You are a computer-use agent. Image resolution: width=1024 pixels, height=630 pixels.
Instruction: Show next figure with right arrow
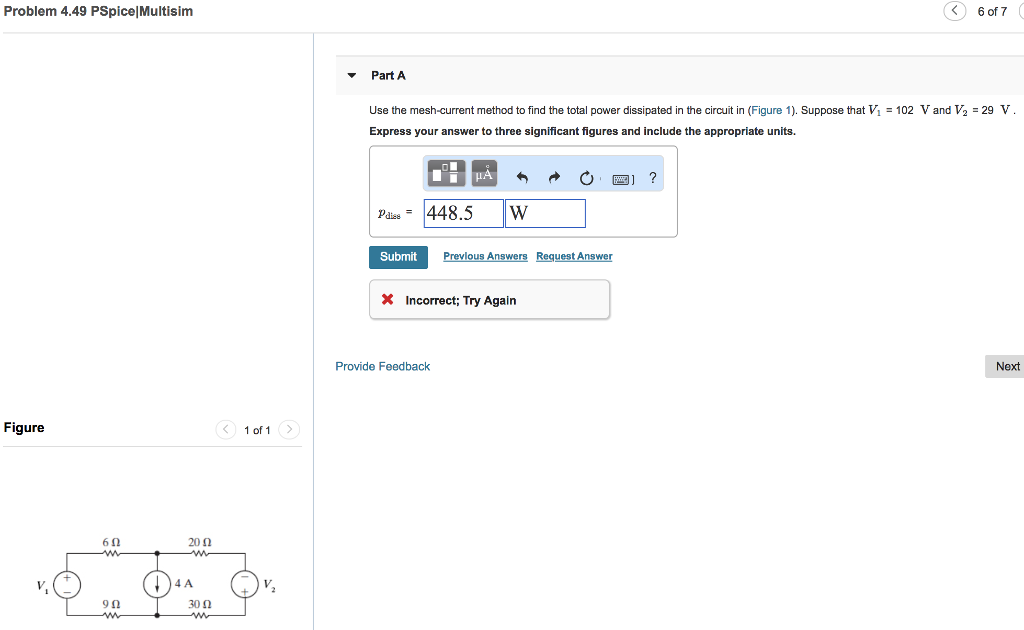pyautogui.click(x=289, y=430)
